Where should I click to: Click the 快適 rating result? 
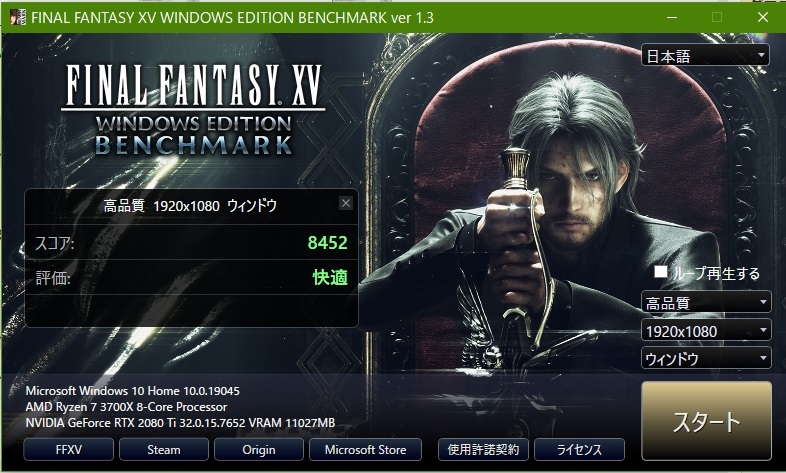coord(330,277)
